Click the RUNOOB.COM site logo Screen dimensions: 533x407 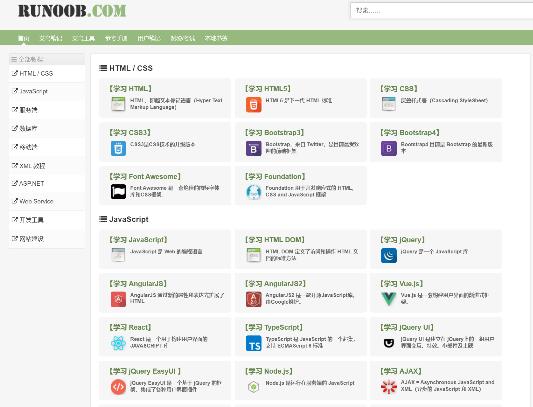click(x=72, y=11)
